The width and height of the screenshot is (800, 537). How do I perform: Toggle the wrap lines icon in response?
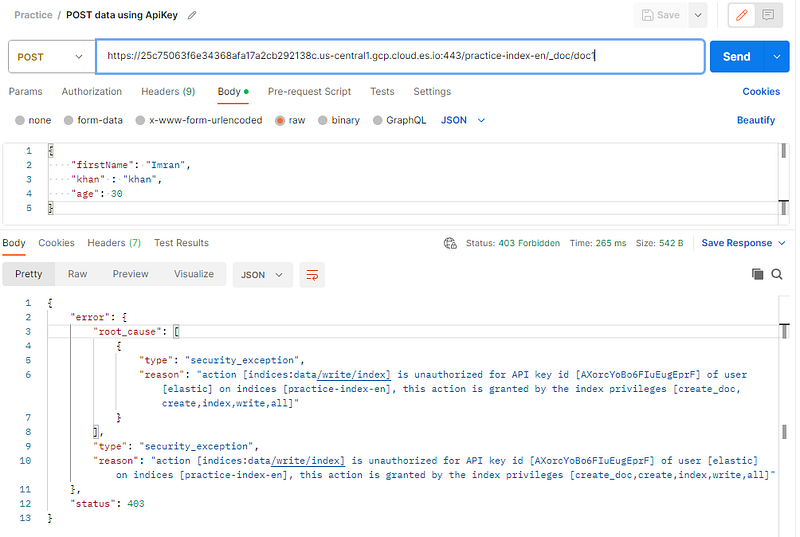click(312, 275)
